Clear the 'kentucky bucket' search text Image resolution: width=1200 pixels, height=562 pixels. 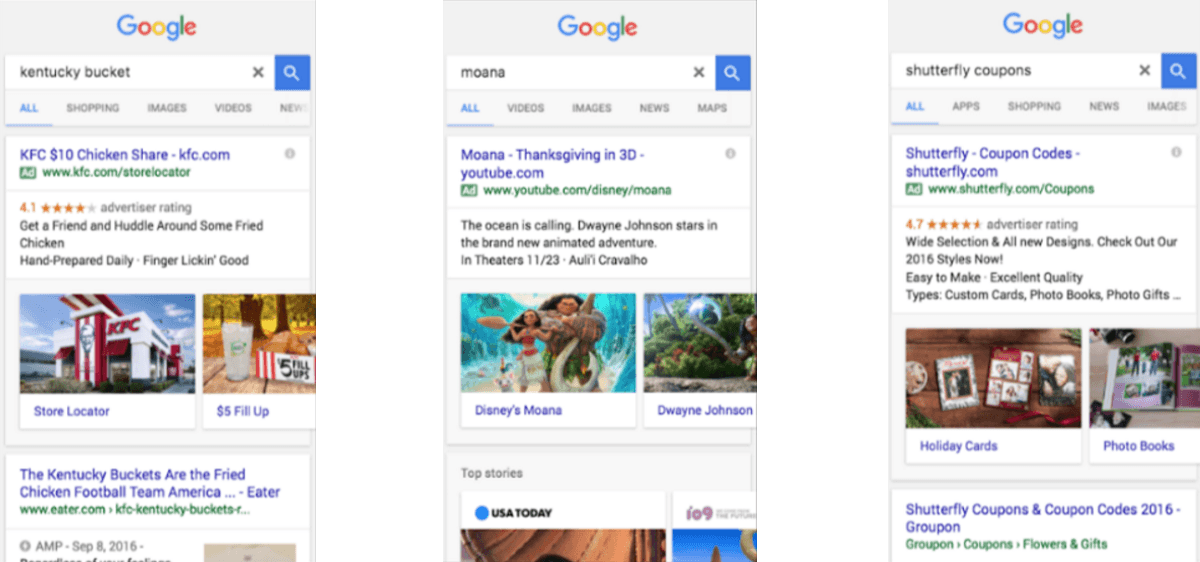click(258, 72)
